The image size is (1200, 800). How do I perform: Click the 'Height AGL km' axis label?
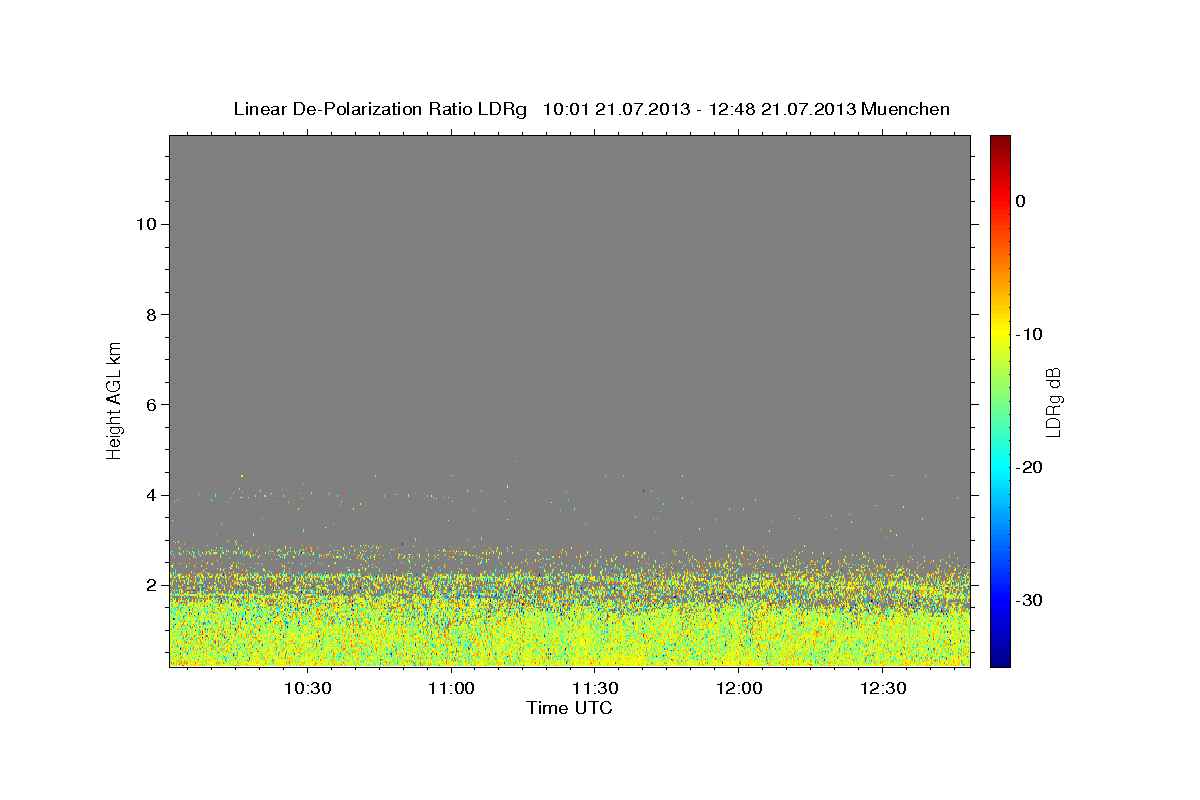pos(114,400)
